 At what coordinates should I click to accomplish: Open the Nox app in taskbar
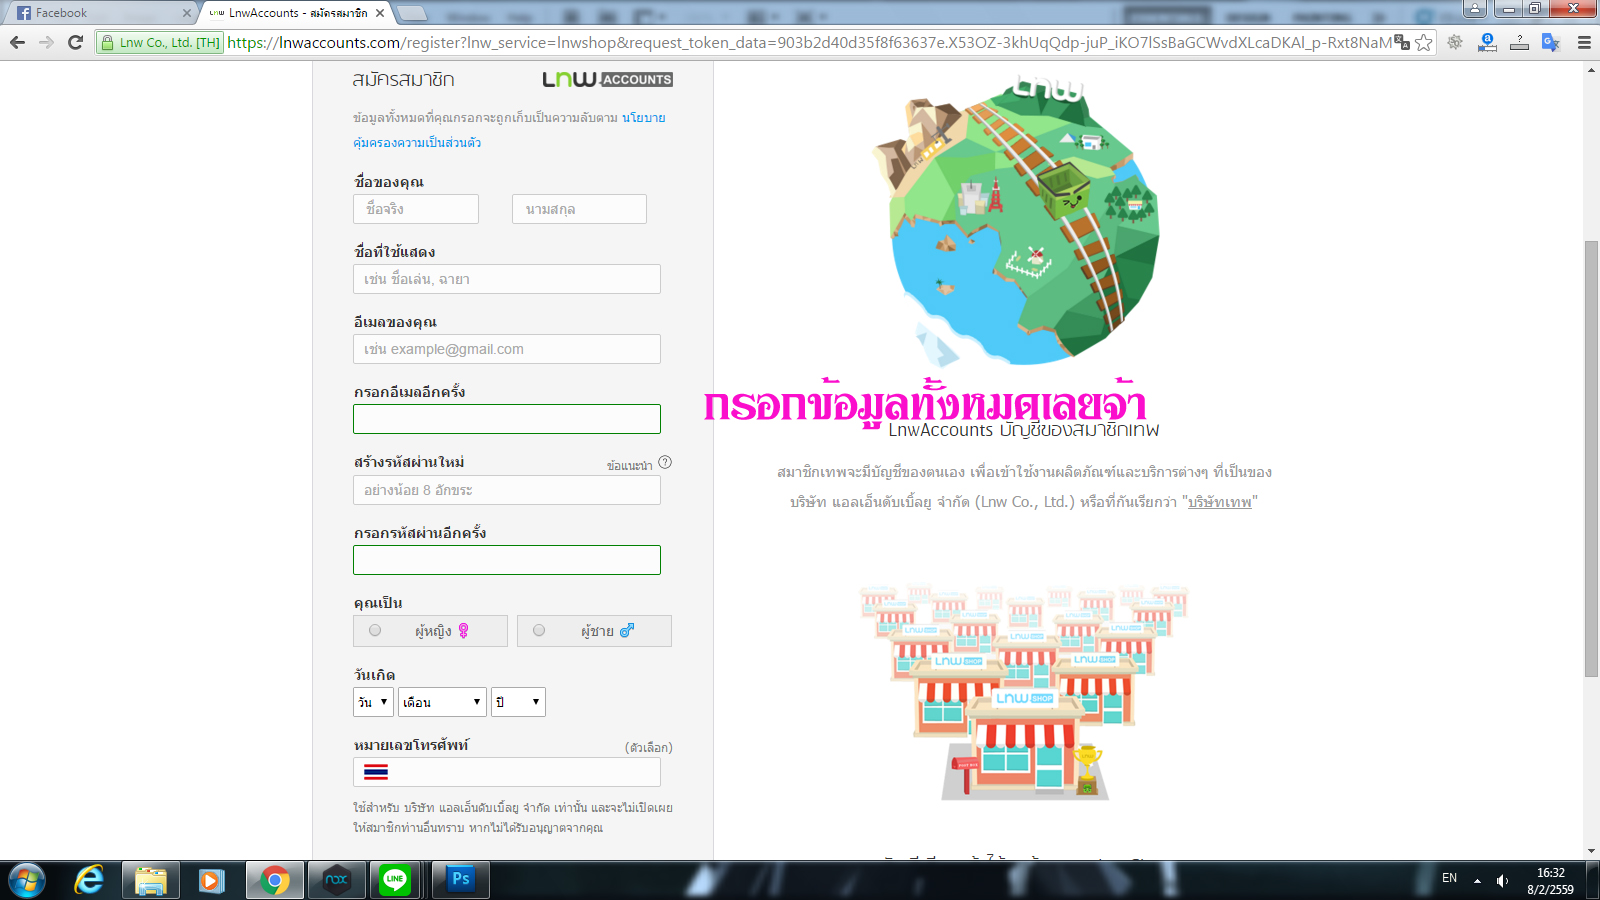click(x=337, y=880)
